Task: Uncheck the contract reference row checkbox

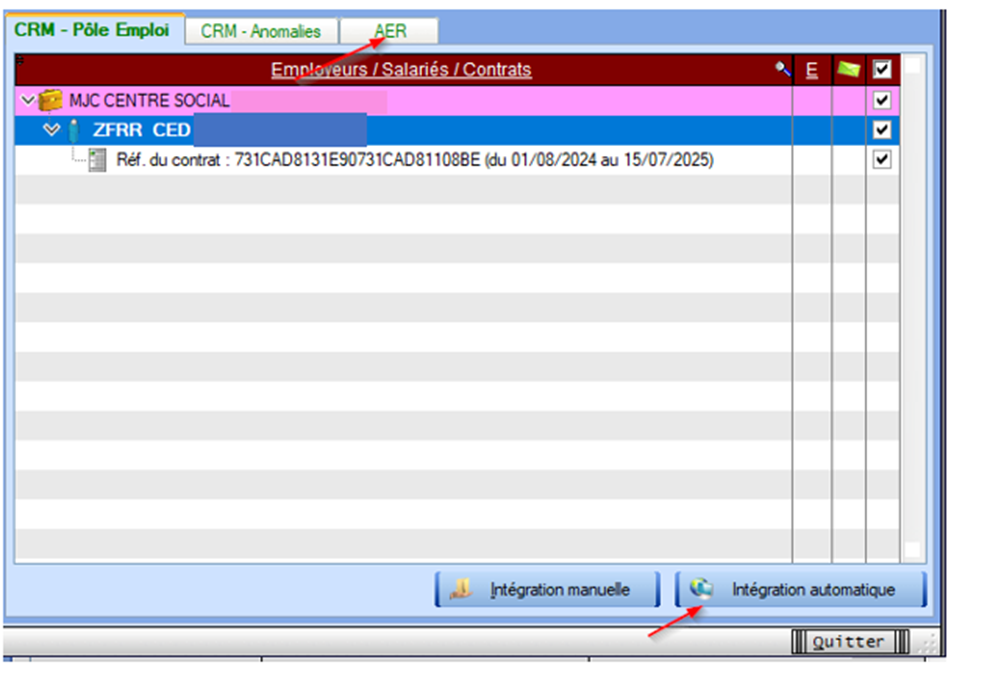Action: pyautogui.click(x=881, y=159)
